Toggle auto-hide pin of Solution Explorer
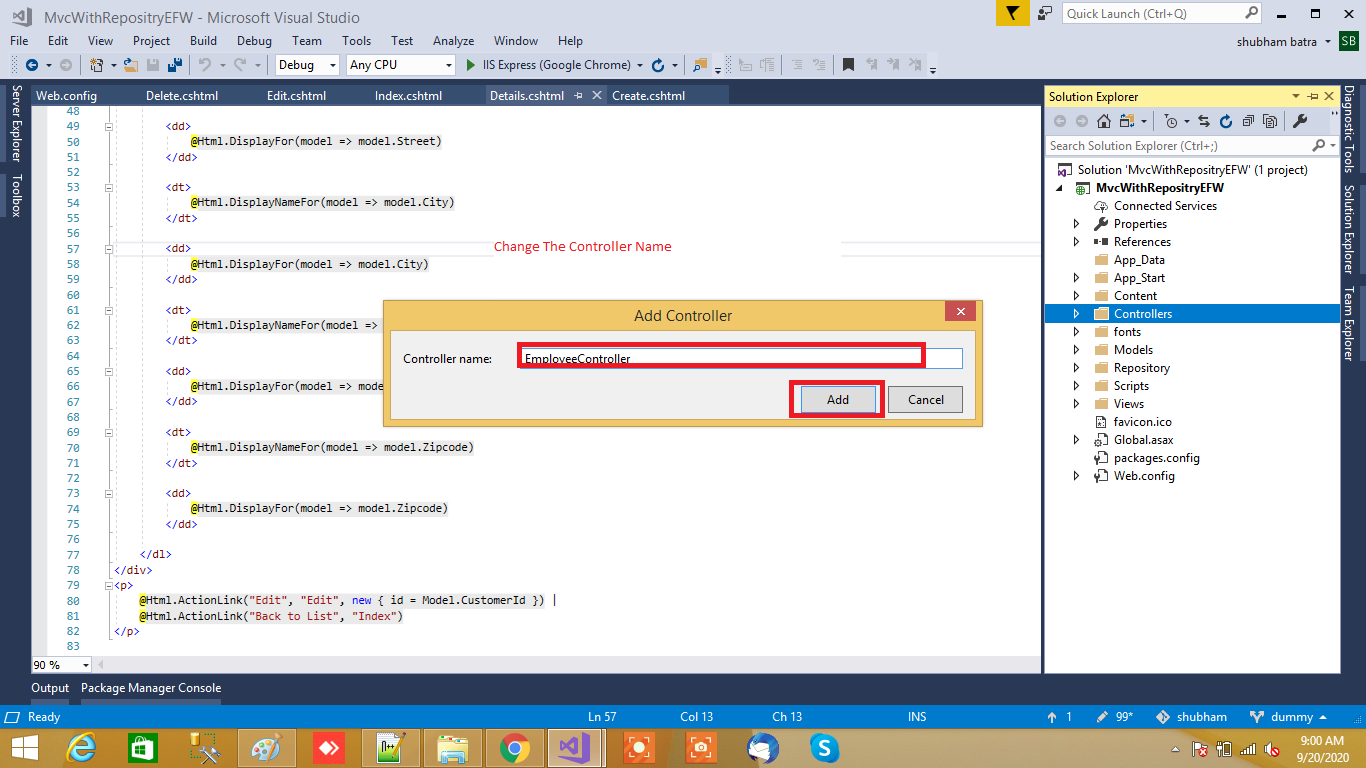The height and width of the screenshot is (768, 1366). point(1314,96)
